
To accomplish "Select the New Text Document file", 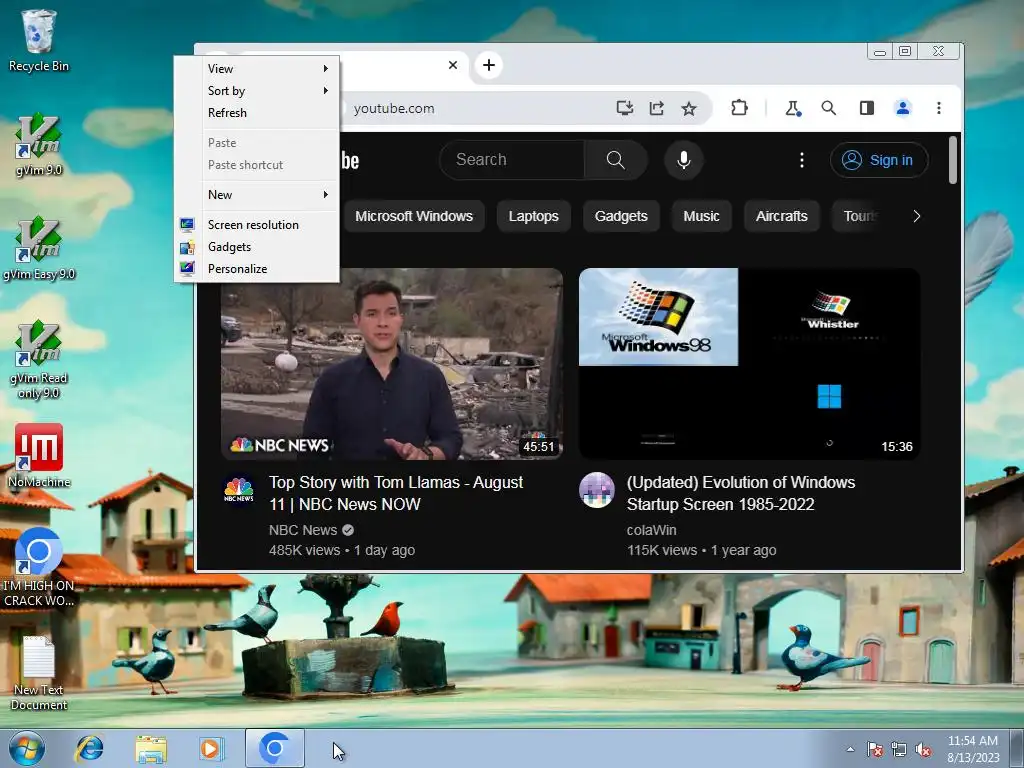I will 39,673.
